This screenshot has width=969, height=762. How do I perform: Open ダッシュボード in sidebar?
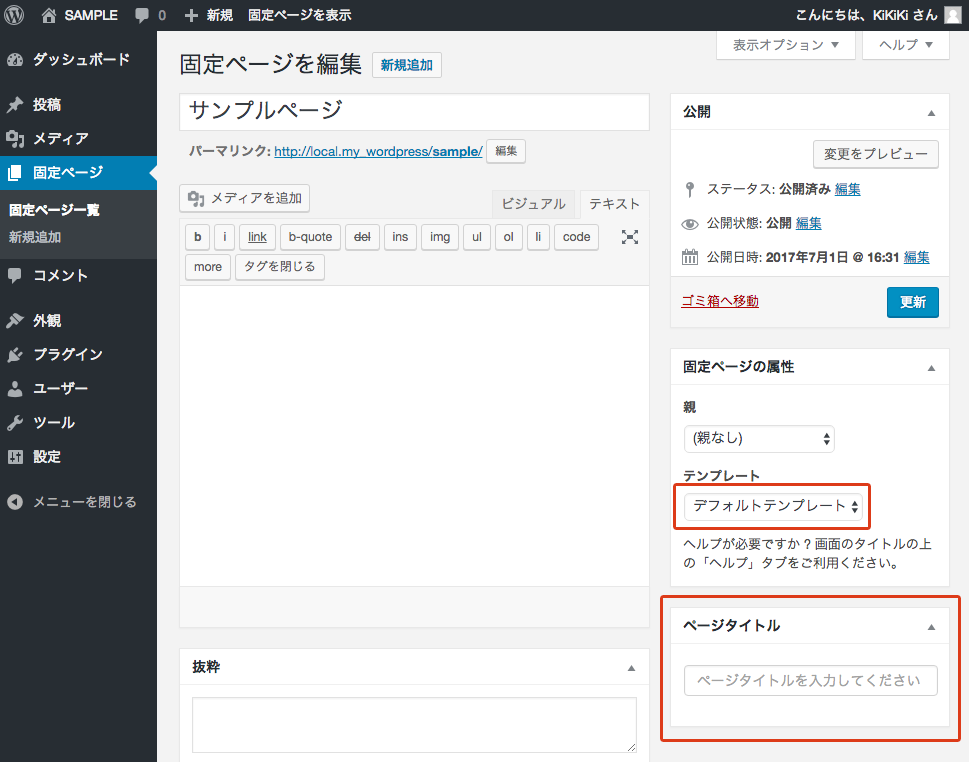(78, 59)
